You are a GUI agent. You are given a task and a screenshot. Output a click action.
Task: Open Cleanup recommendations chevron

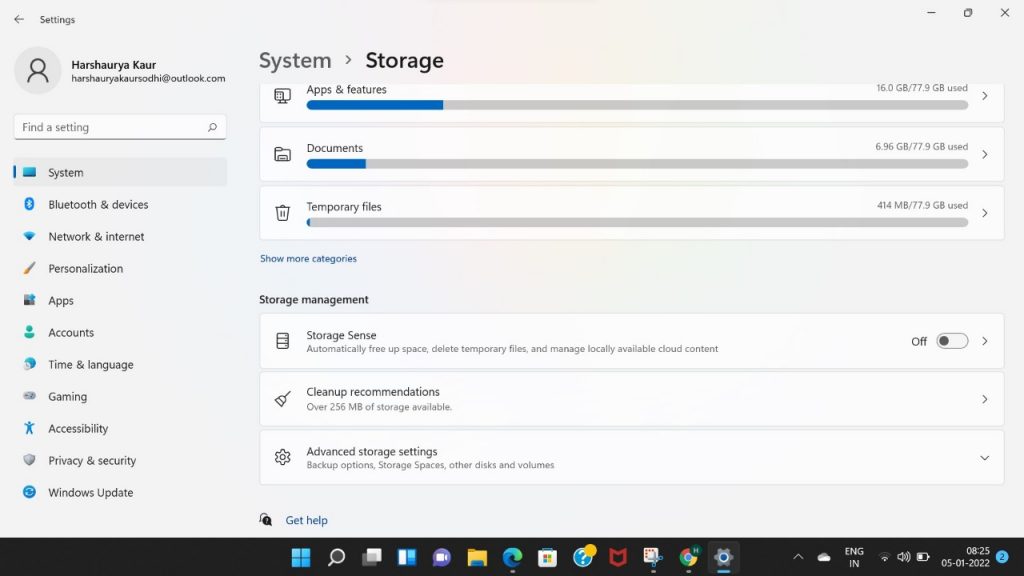984,399
